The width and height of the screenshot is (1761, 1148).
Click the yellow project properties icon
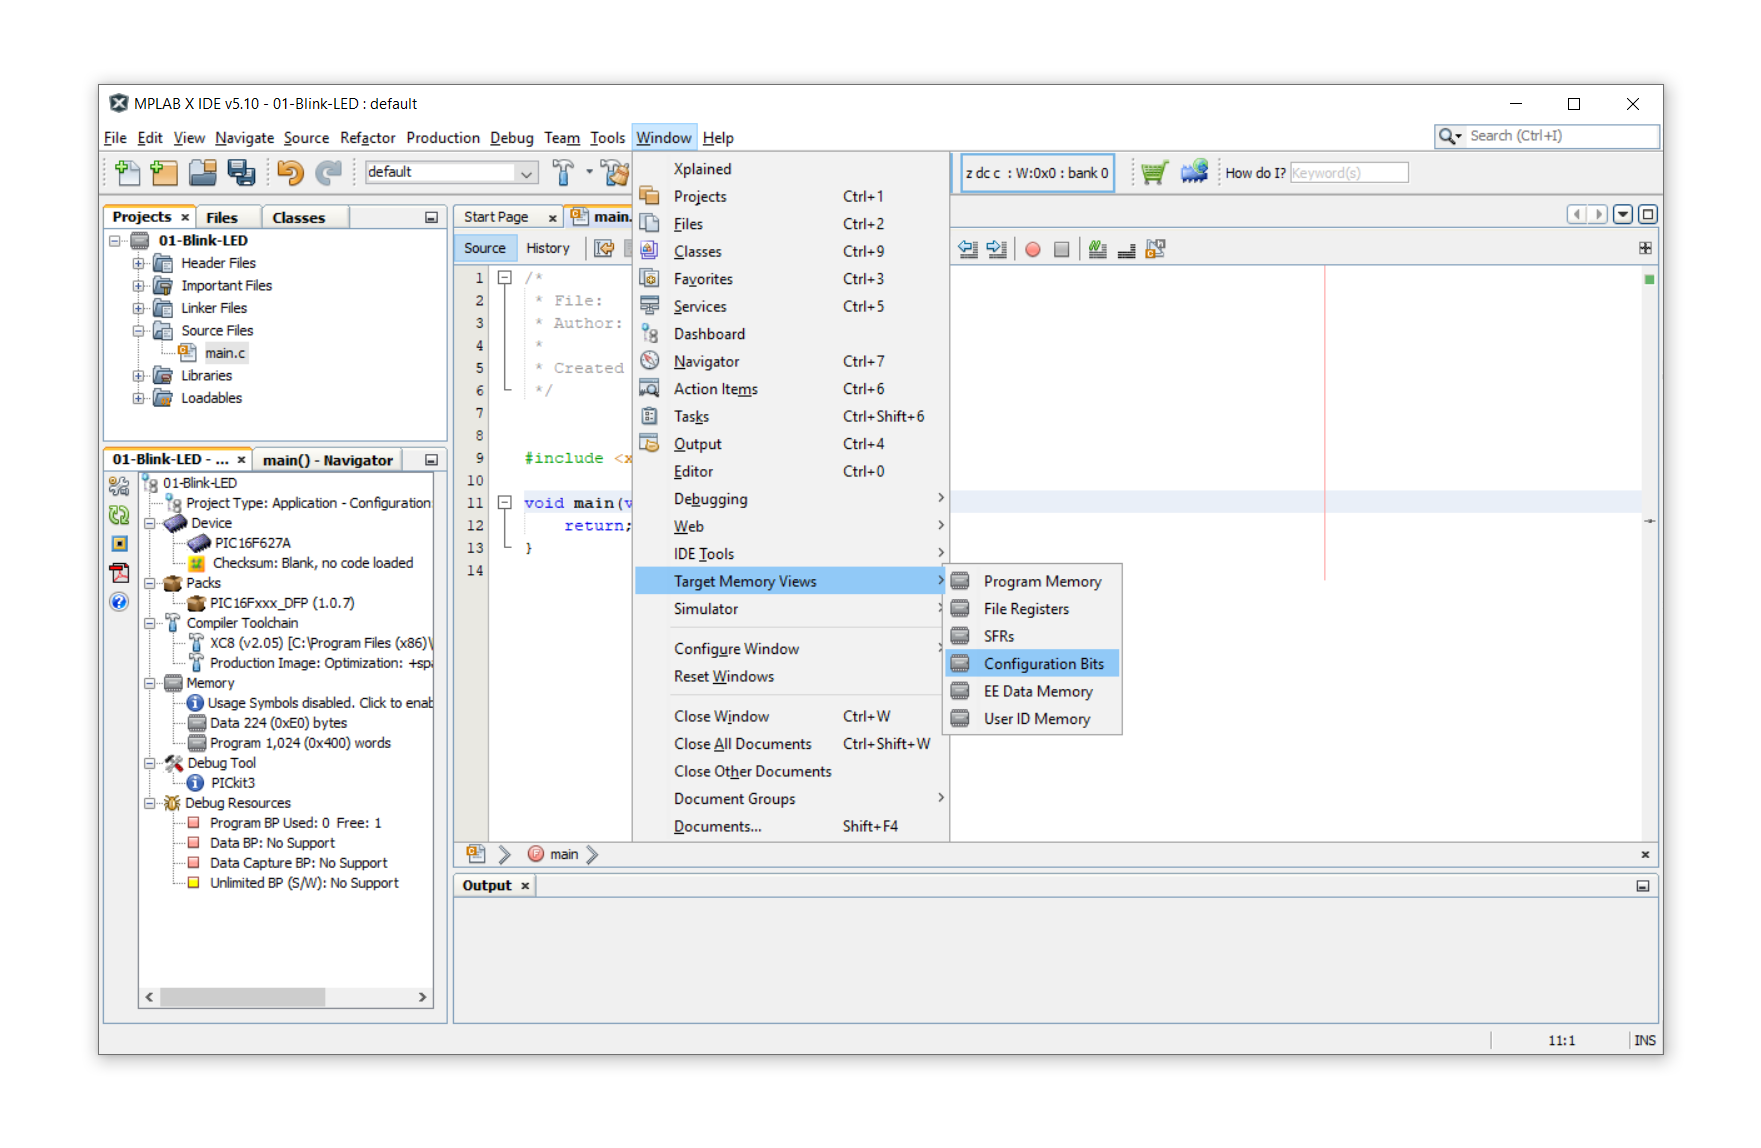point(119,544)
